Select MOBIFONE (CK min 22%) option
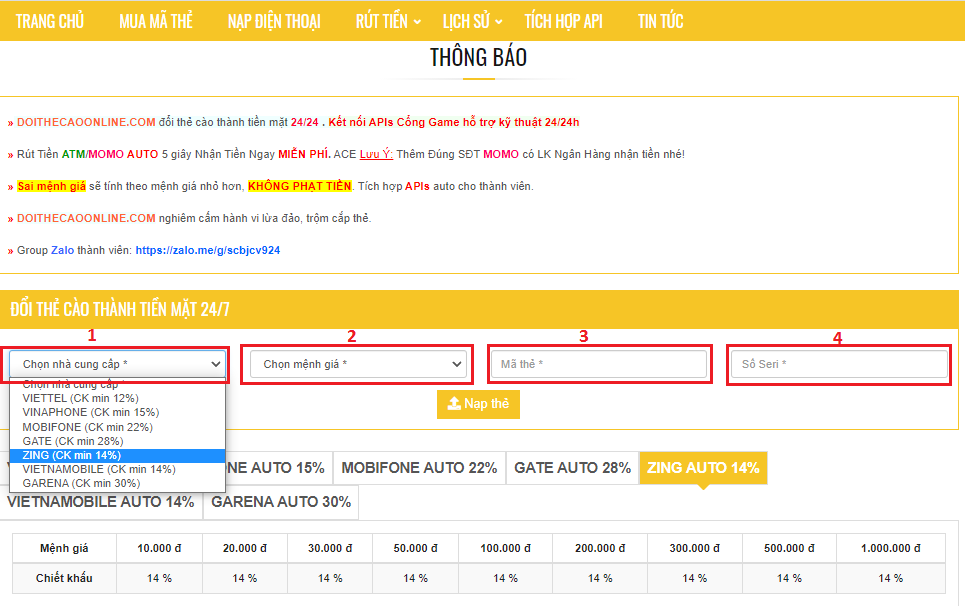 118,427
